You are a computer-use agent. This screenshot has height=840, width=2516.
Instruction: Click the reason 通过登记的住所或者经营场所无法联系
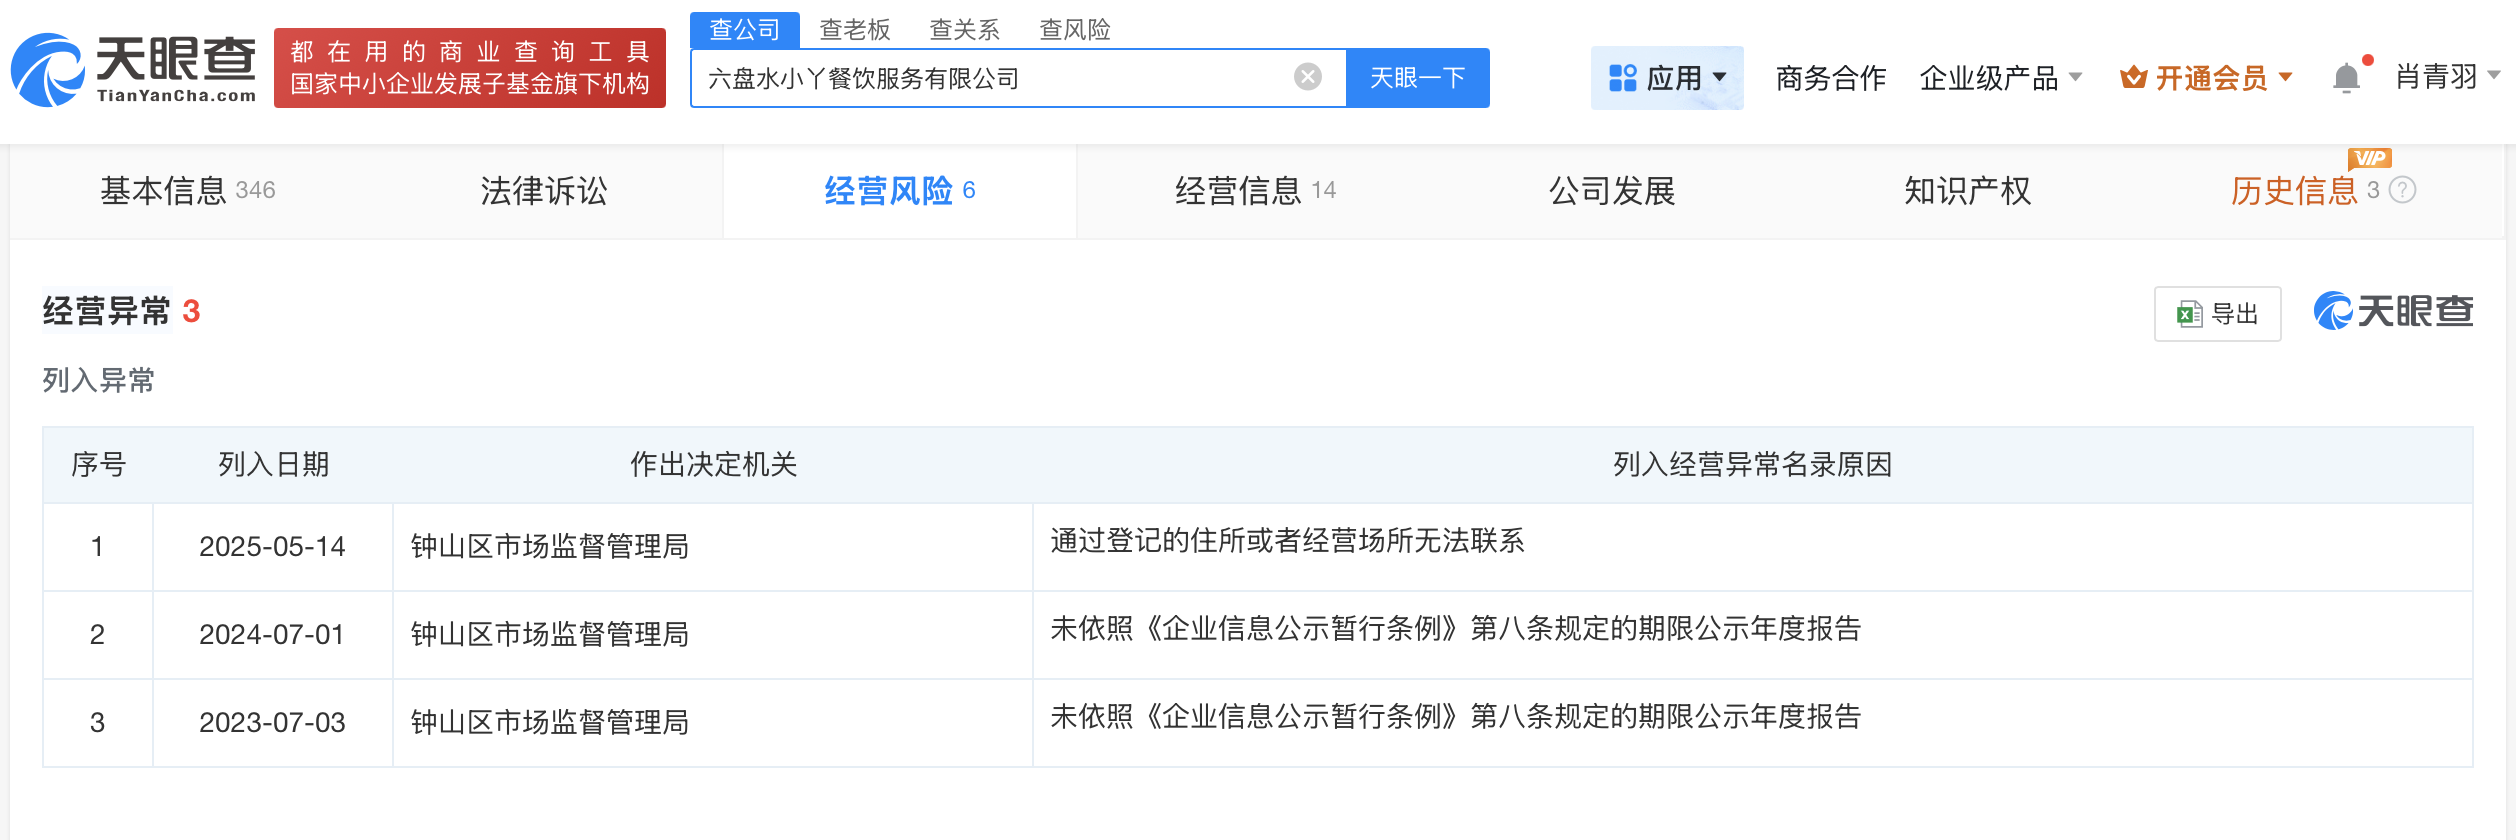point(1287,541)
